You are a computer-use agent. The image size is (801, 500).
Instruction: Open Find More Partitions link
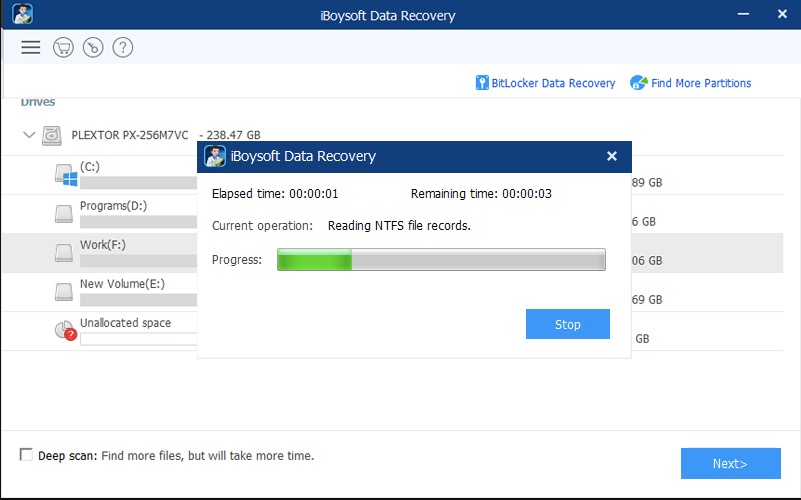pyautogui.click(x=700, y=83)
